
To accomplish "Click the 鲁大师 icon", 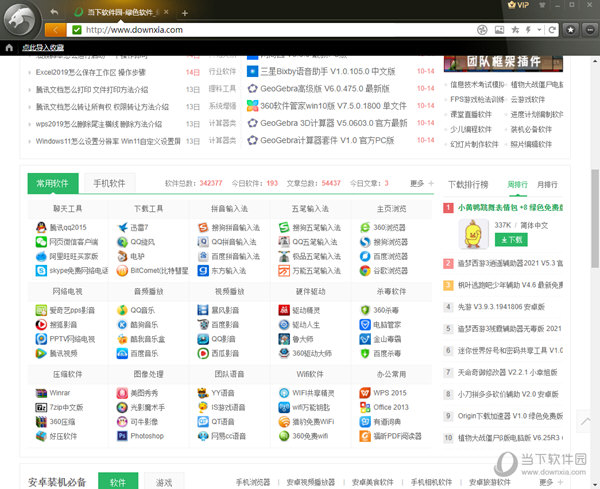I will [284, 339].
